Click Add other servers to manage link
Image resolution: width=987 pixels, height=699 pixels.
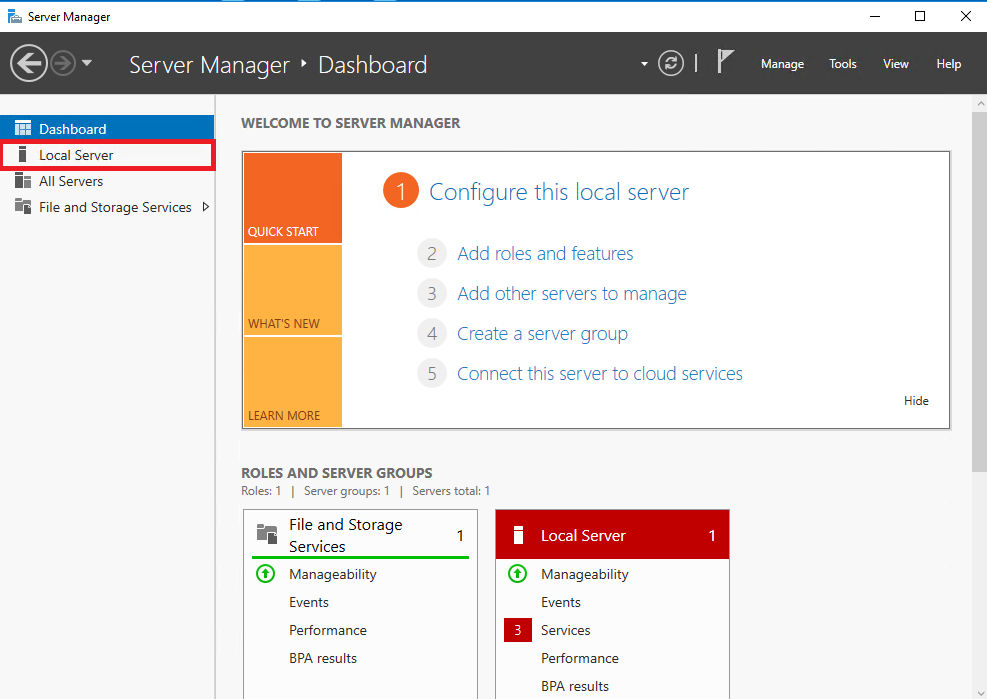tap(572, 293)
